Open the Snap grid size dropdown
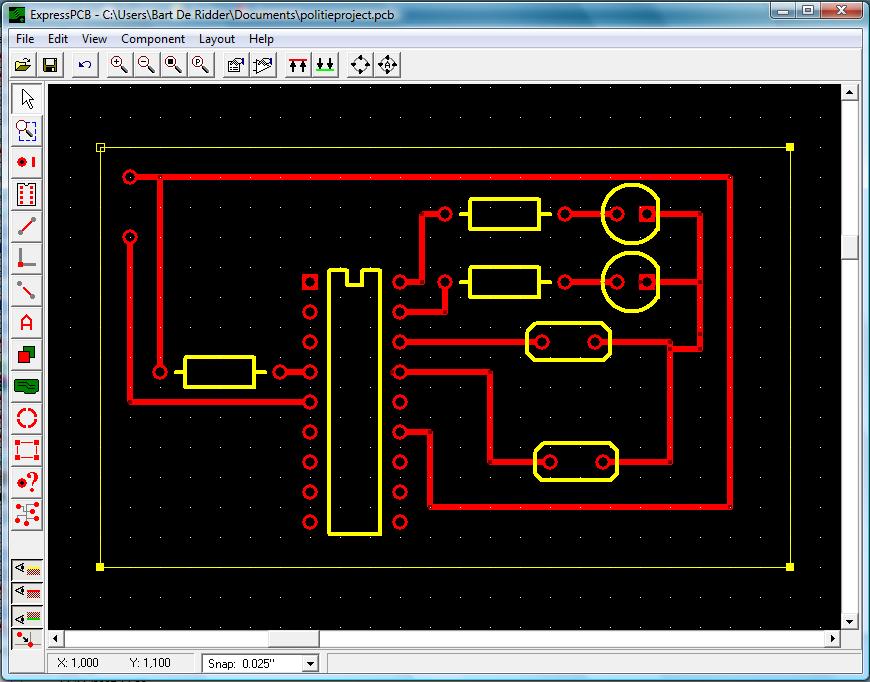870x682 pixels. (309, 663)
